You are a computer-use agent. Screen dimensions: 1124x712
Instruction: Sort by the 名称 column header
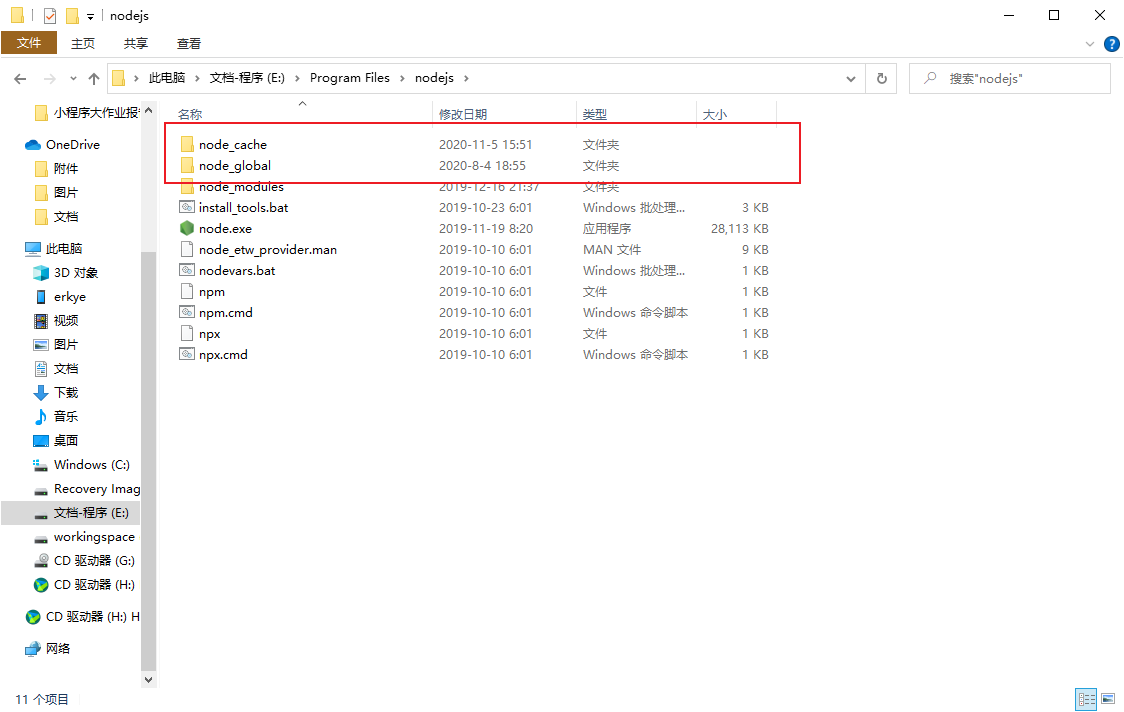click(x=189, y=114)
